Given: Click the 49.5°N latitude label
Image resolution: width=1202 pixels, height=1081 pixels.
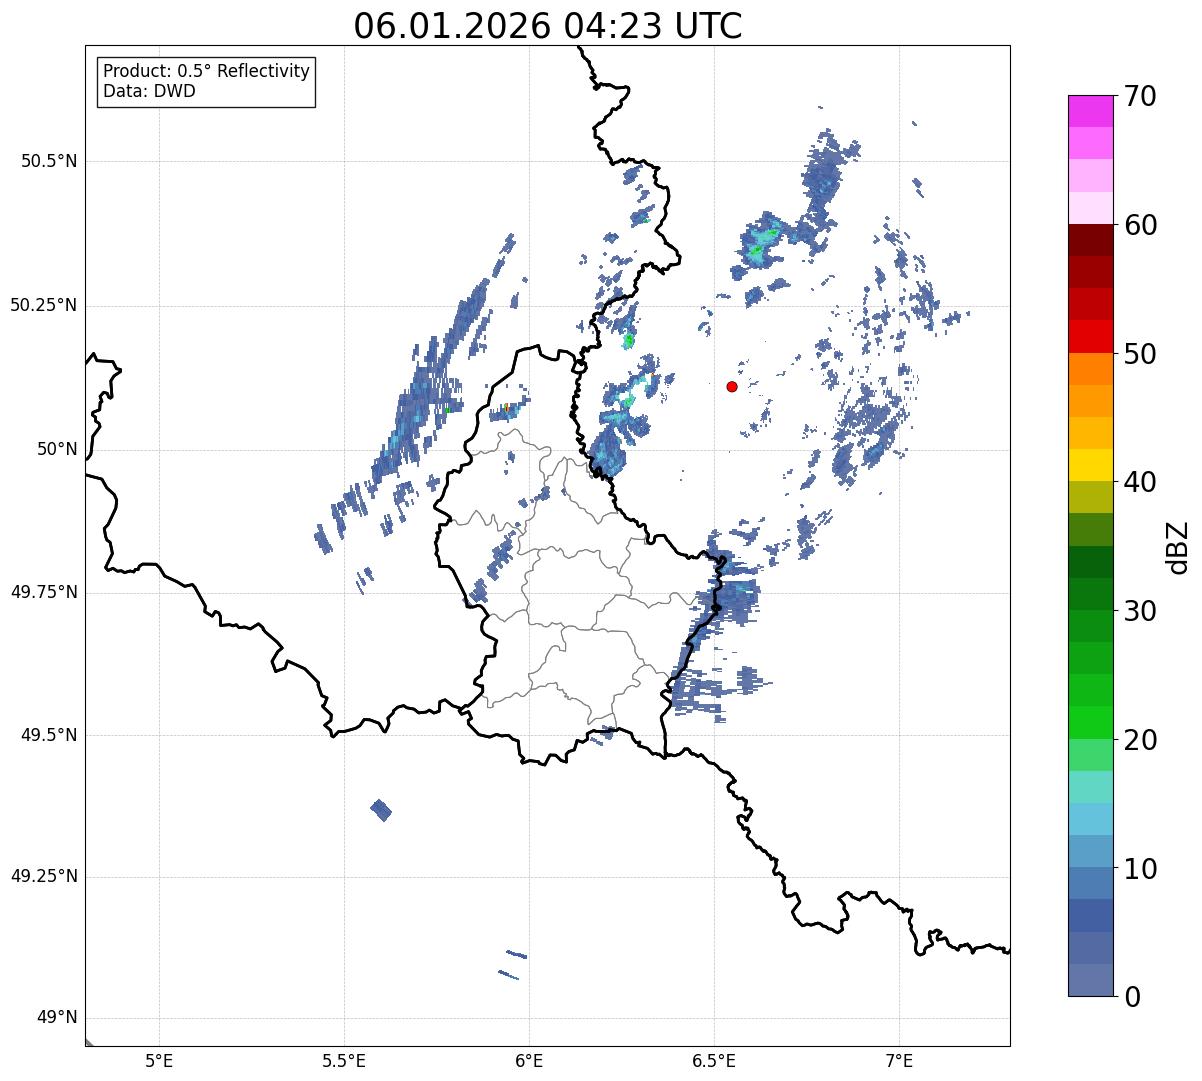Looking at the screenshot, I should coord(49,735).
